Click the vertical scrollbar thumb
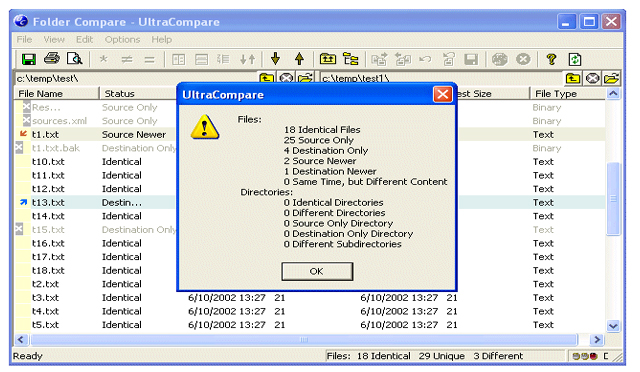This screenshot has height=372, width=640. tap(613, 198)
